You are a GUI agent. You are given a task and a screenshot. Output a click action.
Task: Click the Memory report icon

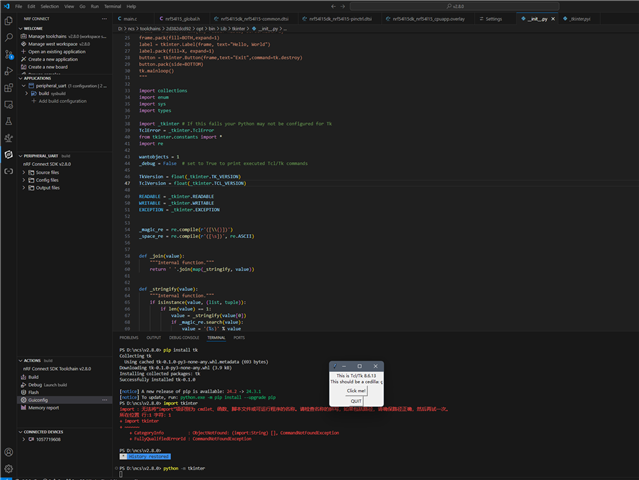(x=24, y=407)
